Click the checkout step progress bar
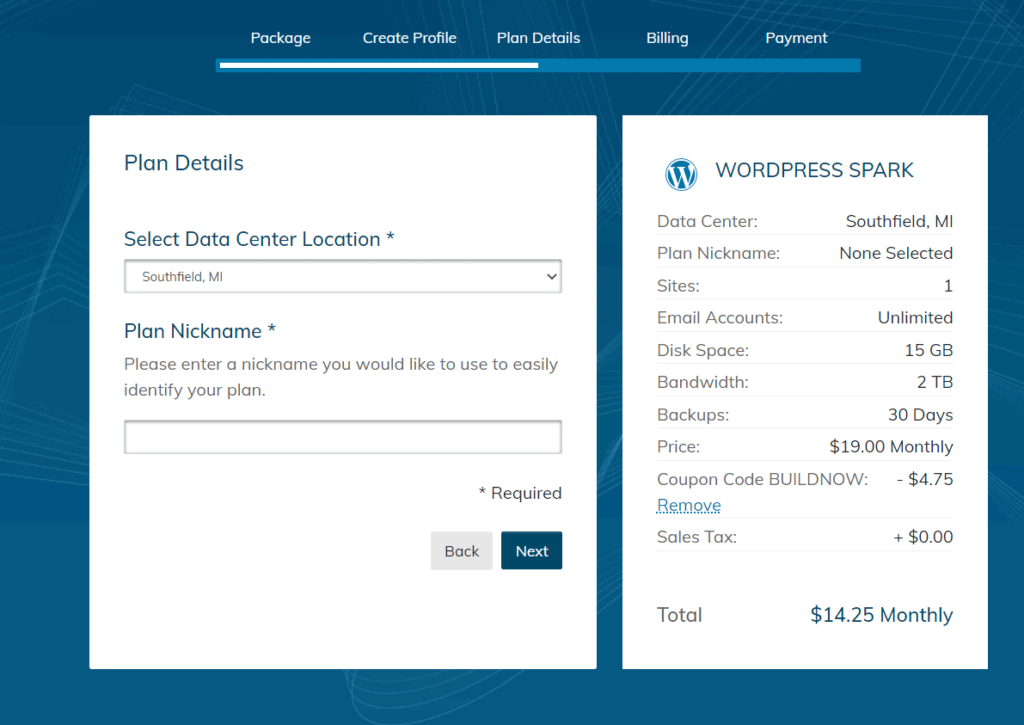1024x725 pixels. 538,65
